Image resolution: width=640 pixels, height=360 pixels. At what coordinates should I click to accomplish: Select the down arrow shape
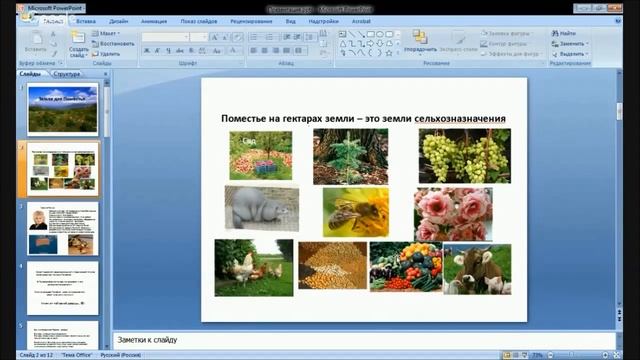tap(380, 44)
